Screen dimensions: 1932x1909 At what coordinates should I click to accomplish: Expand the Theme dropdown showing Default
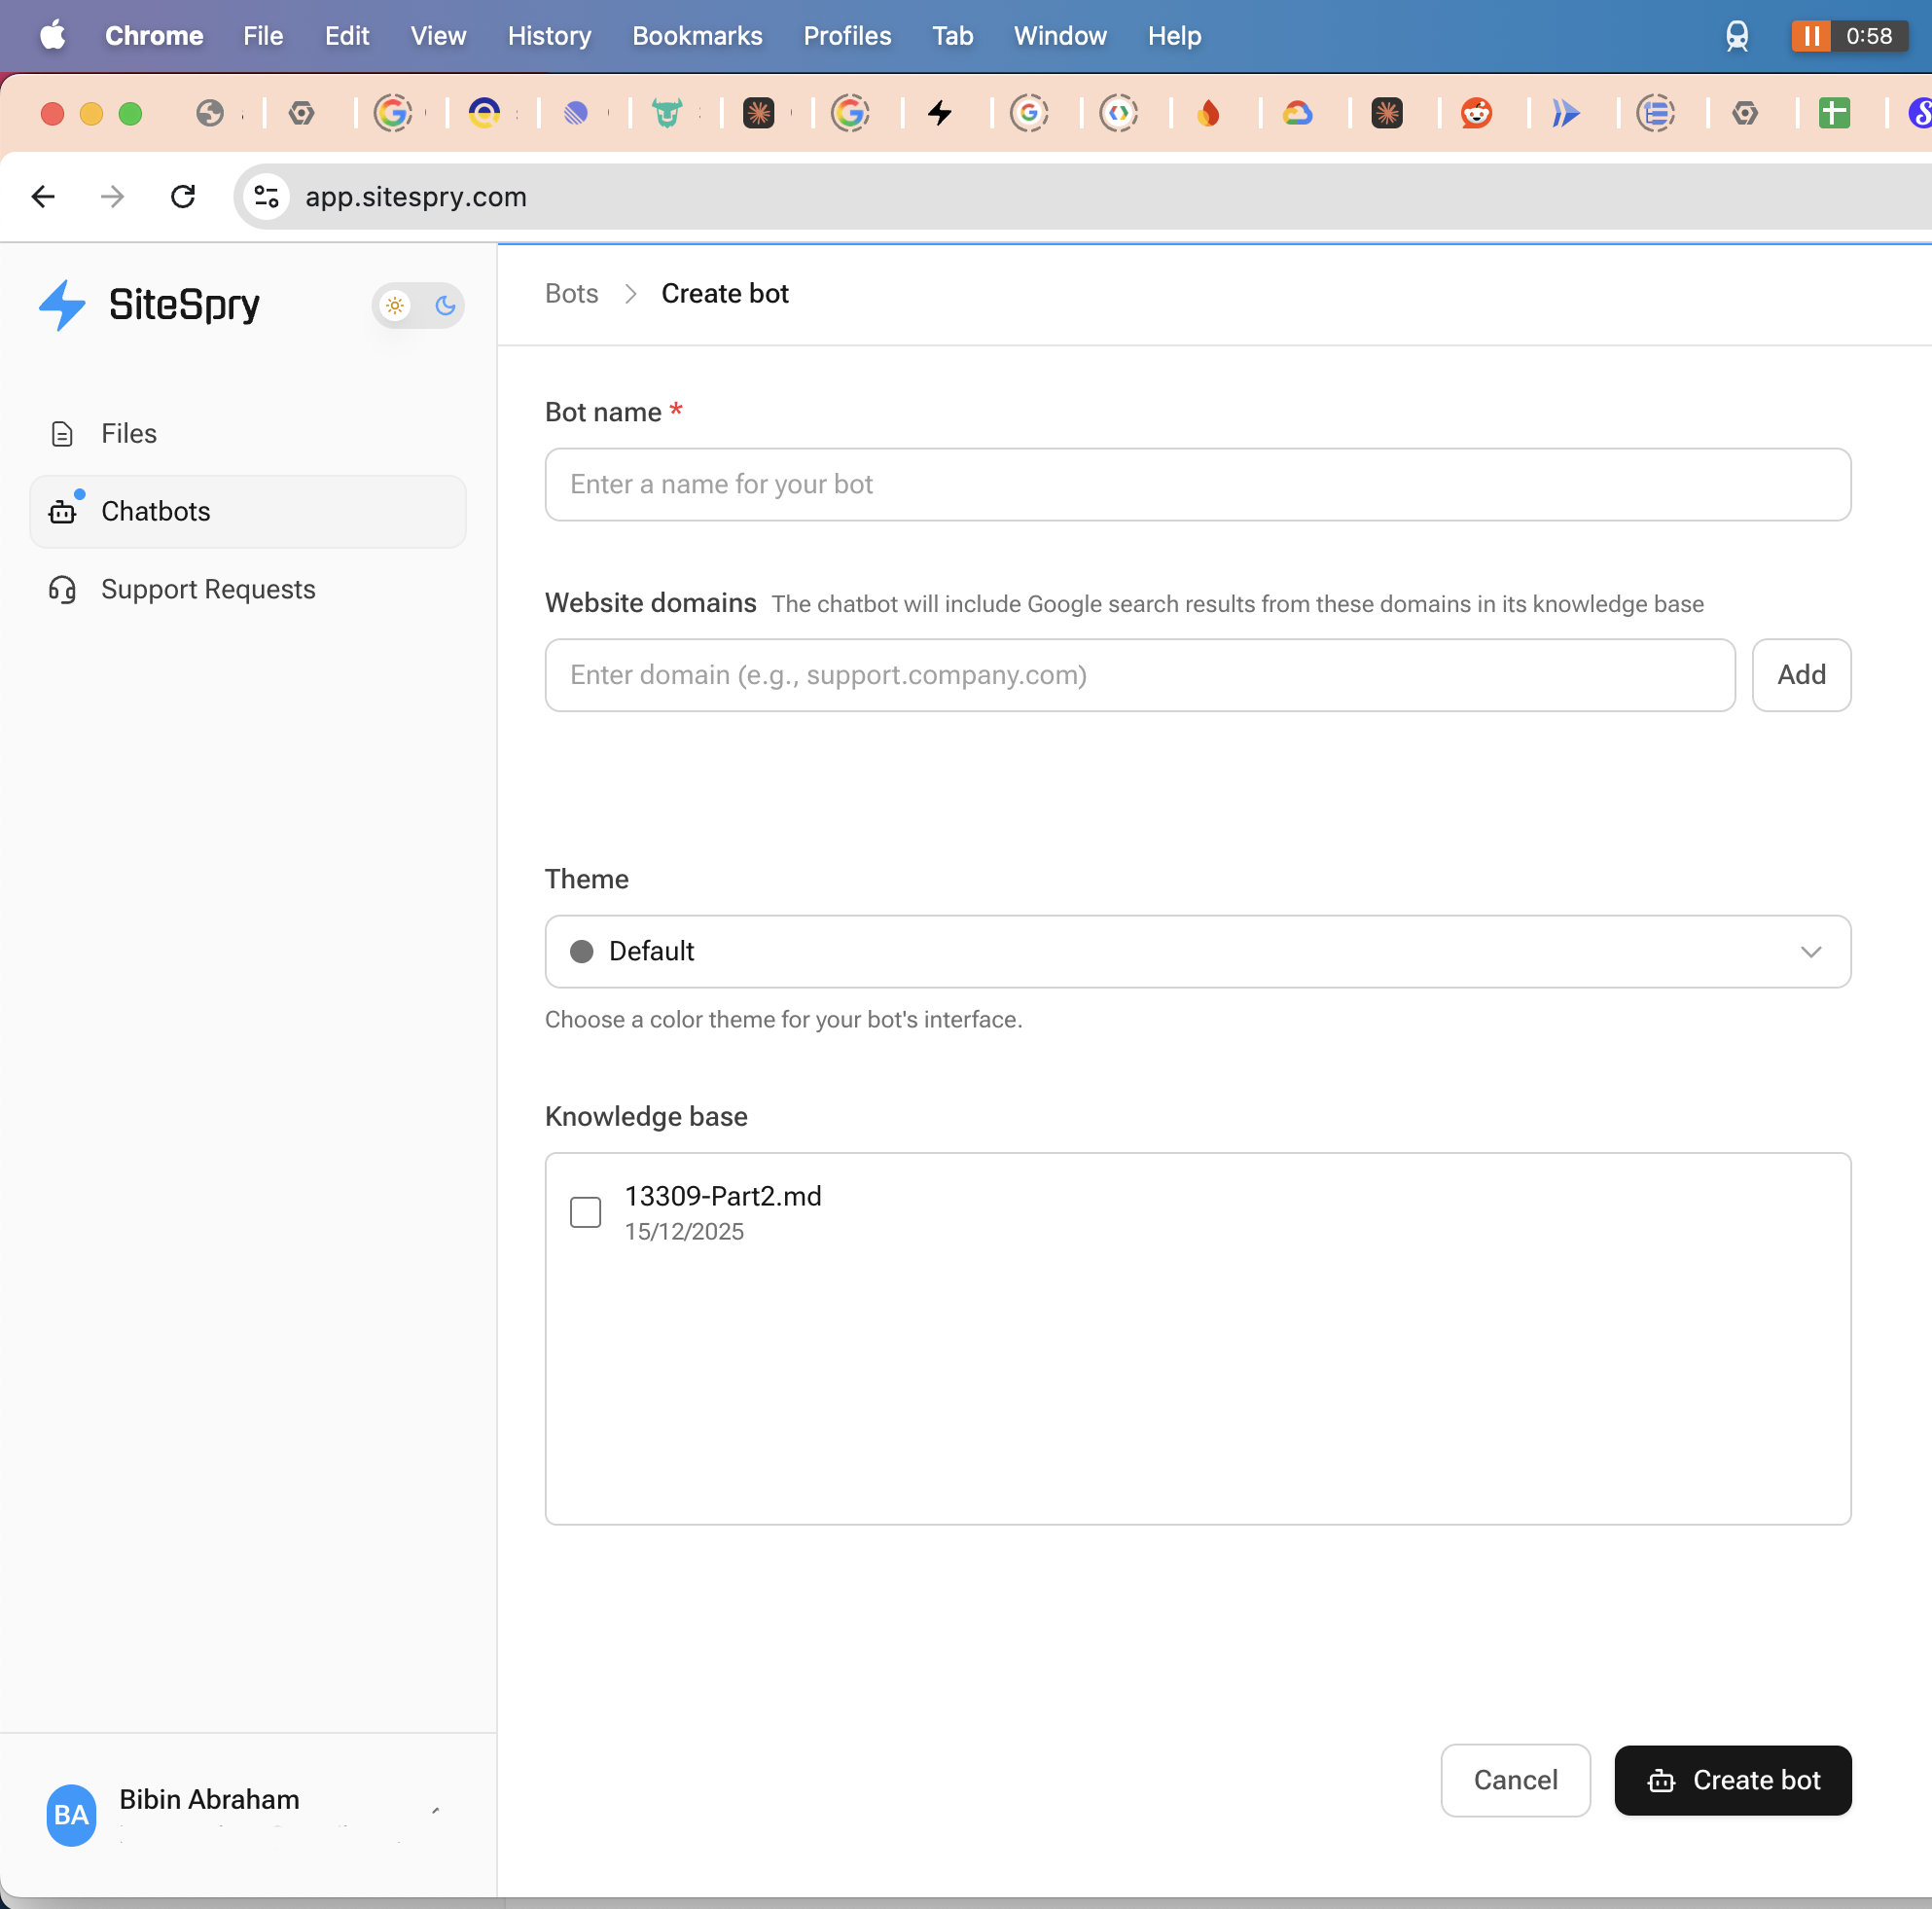[x=1810, y=951]
